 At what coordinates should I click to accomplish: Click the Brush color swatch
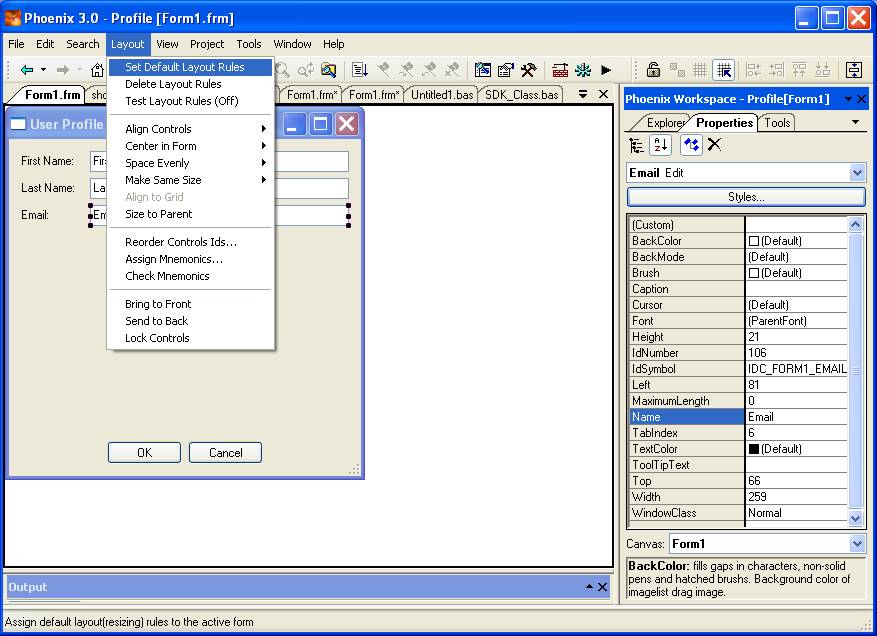(753, 273)
